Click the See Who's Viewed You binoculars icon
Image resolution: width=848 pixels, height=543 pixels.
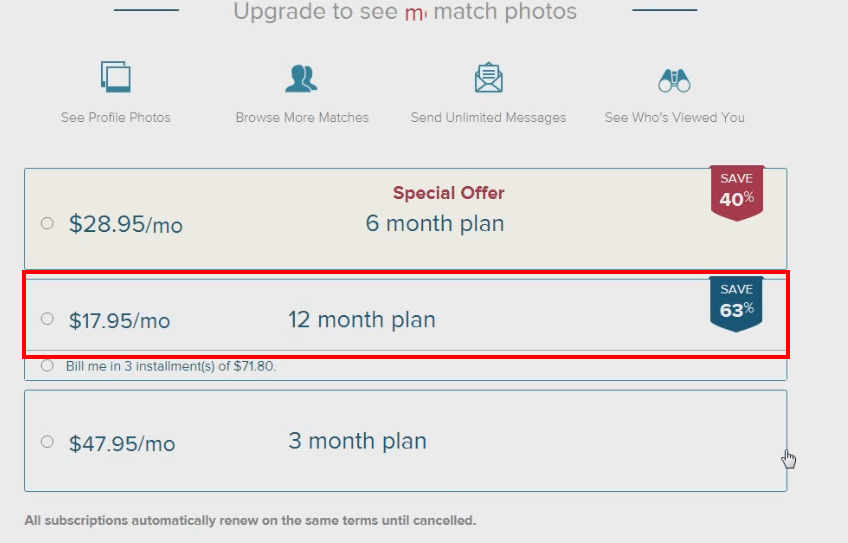click(674, 79)
